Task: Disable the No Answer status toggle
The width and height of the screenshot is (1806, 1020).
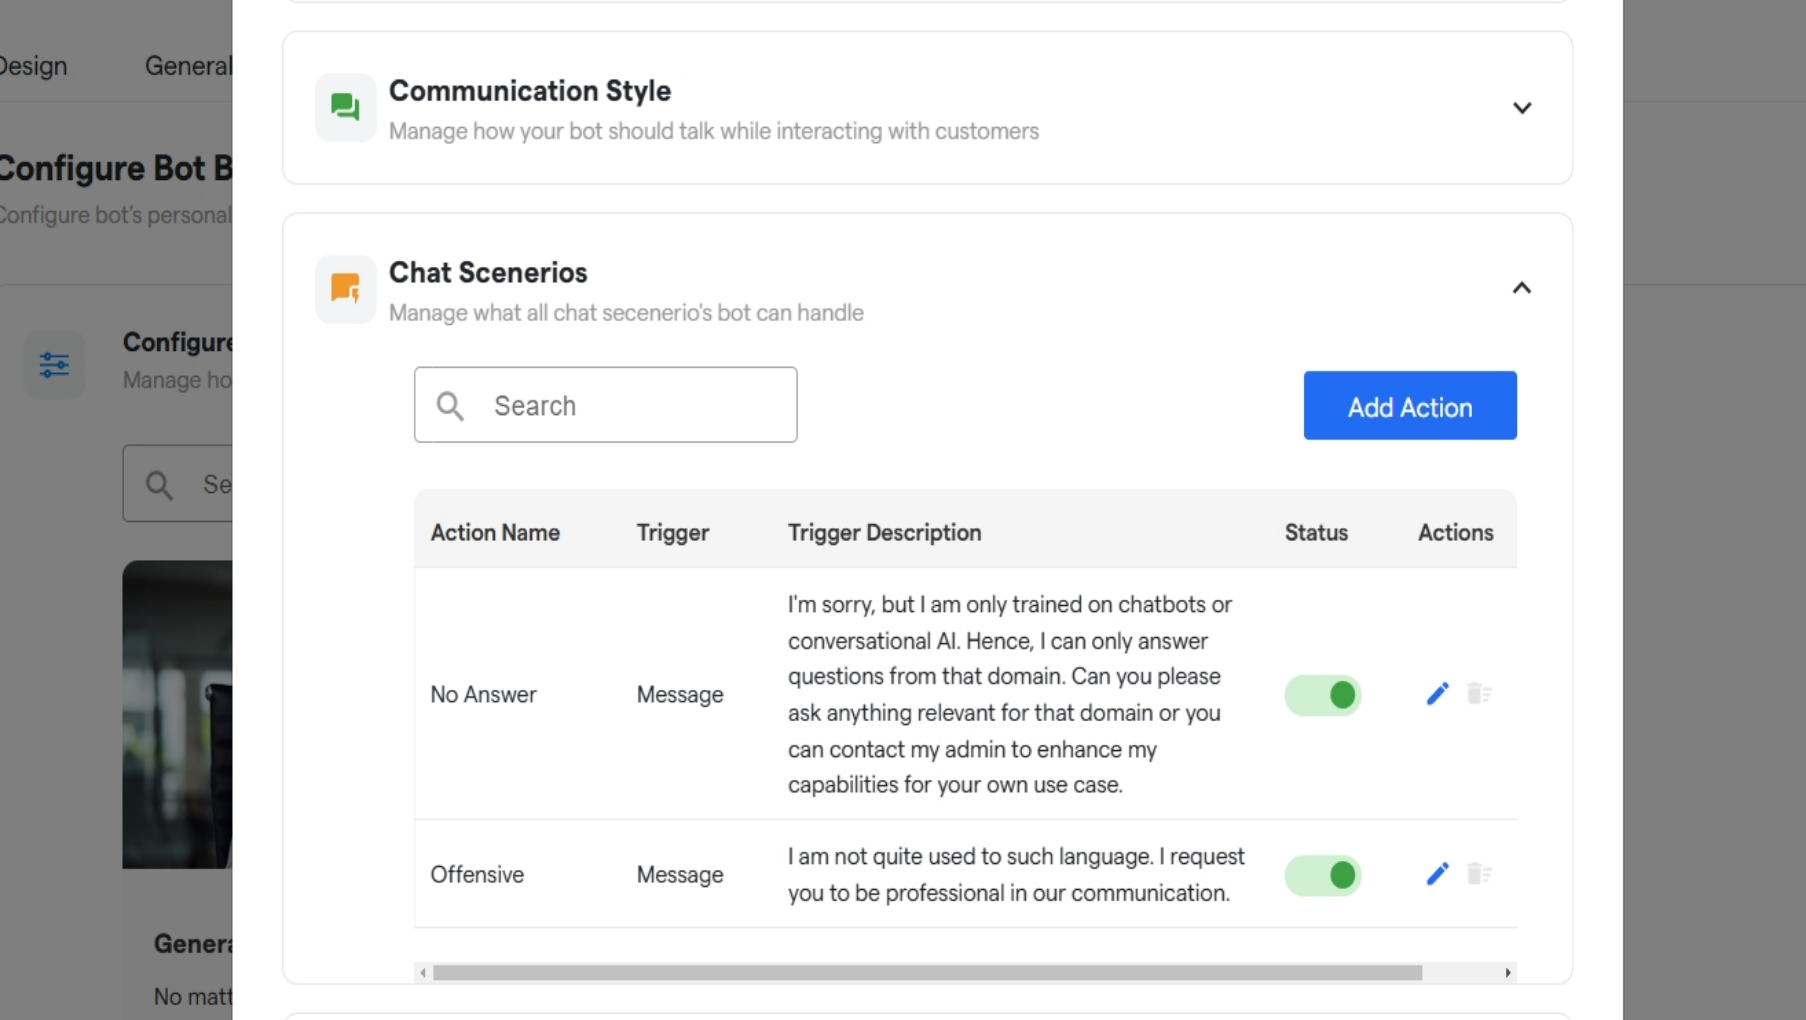Action: [1322, 695]
